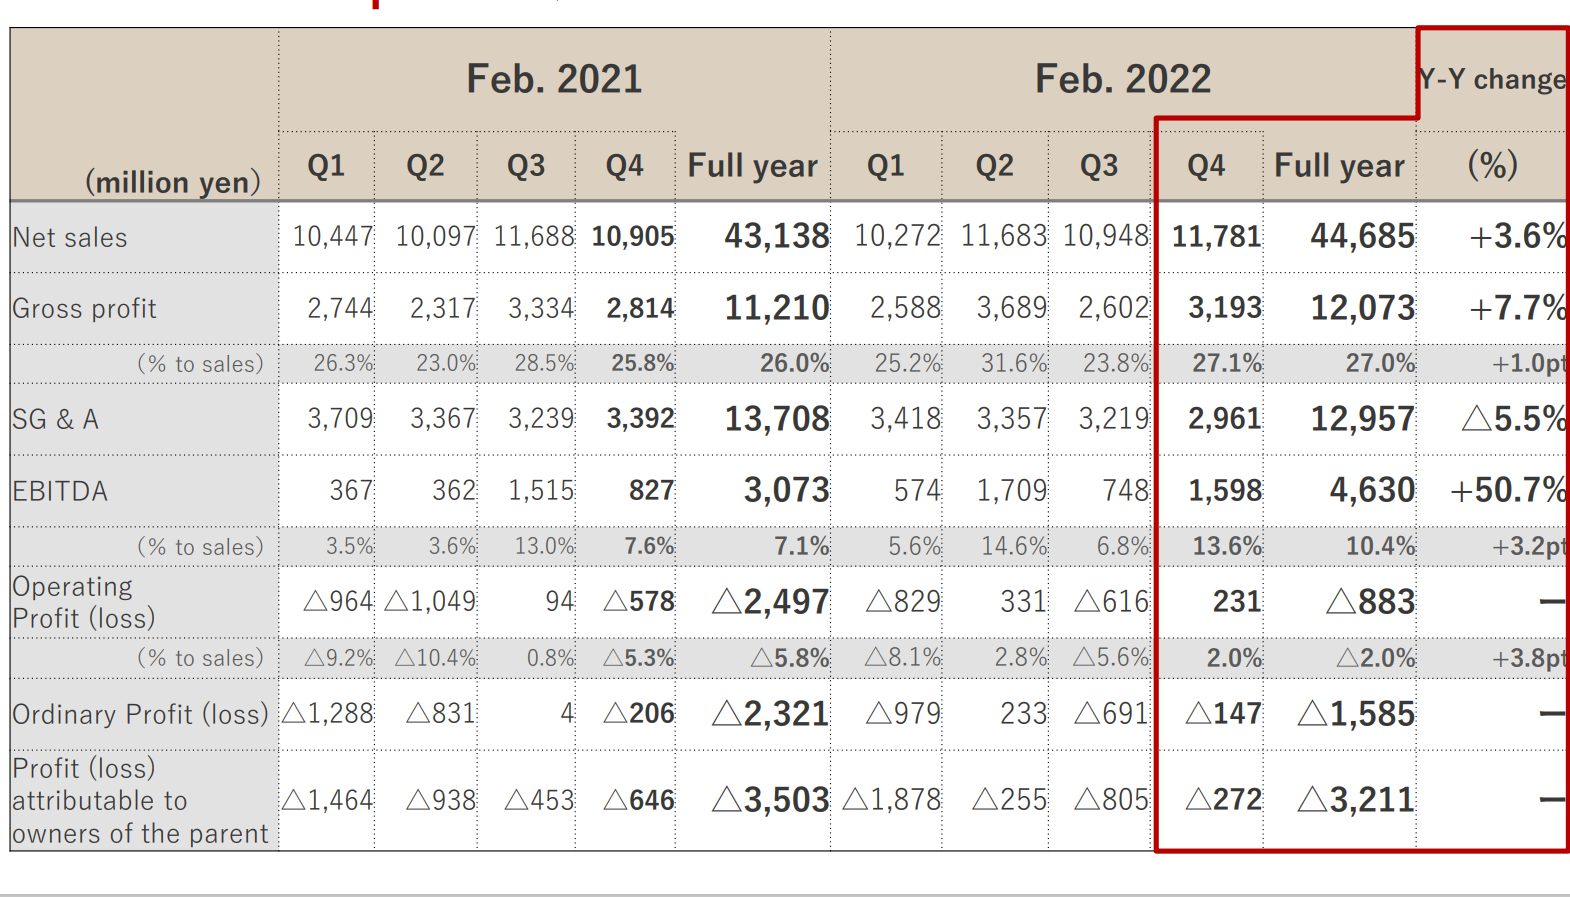The image size is (1570, 897).
Task: Click EBITDA value 1,598
Action: point(1224,491)
